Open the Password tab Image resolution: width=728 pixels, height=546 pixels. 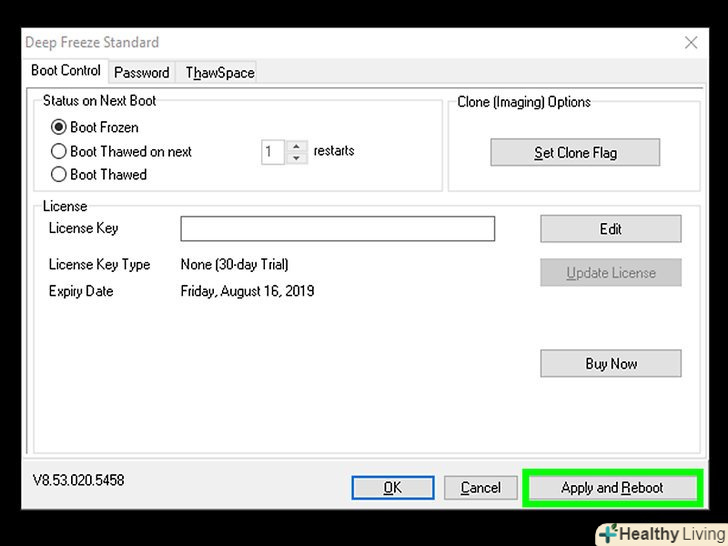[x=142, y=72]
